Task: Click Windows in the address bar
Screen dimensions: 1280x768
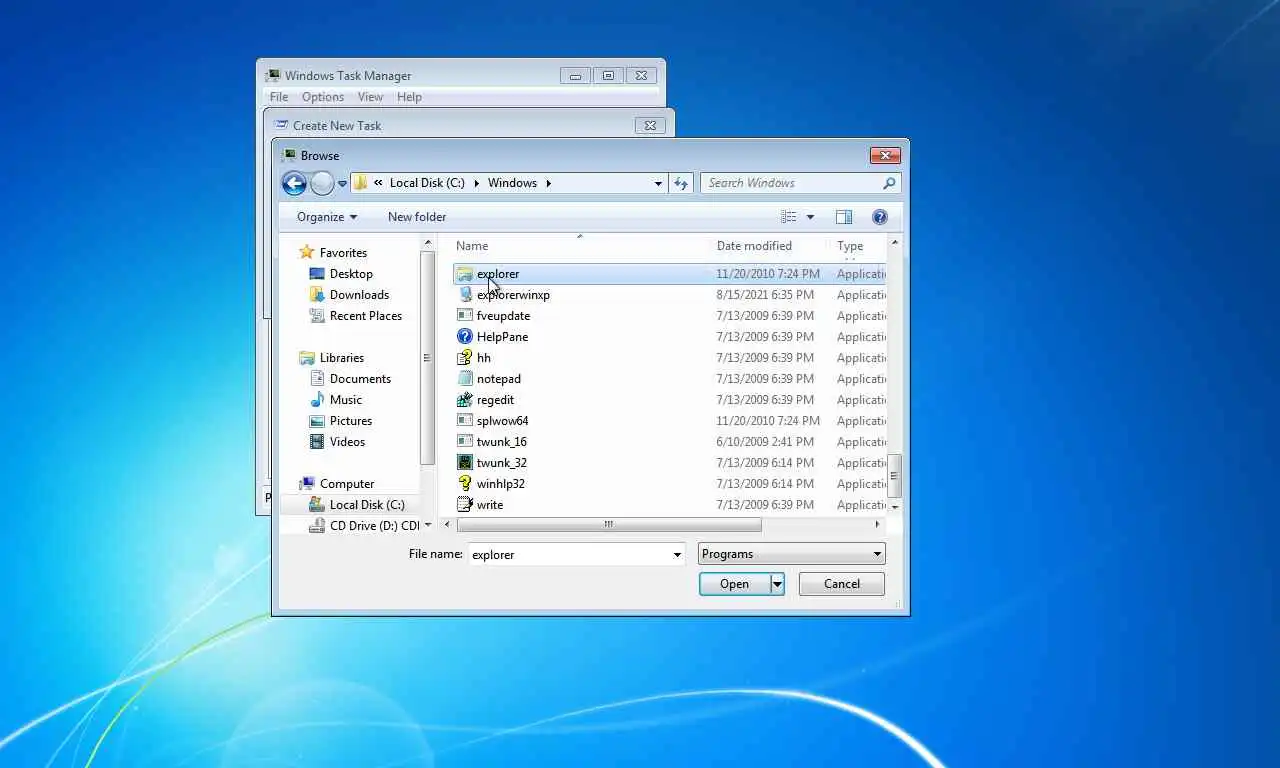Action: (512, 183)
